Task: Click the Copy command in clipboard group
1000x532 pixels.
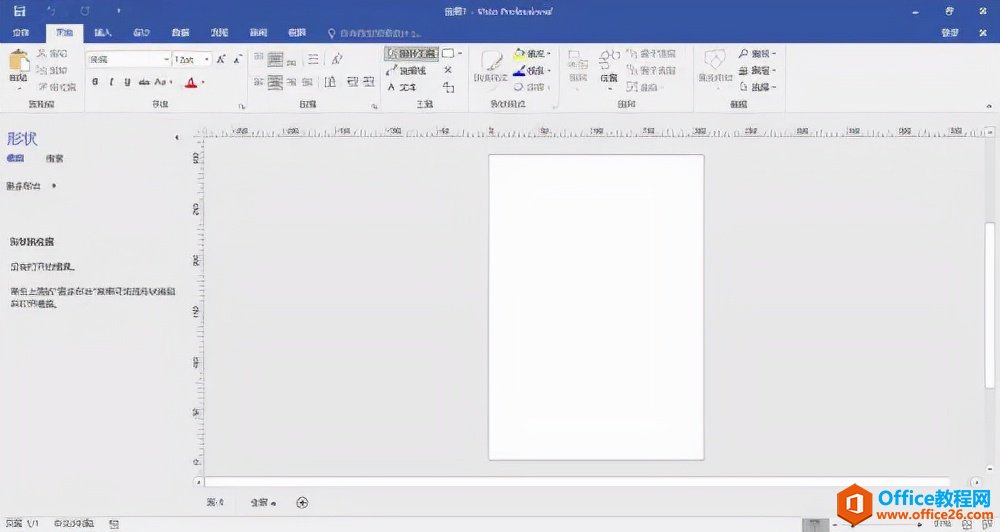Action: (52, 70)
